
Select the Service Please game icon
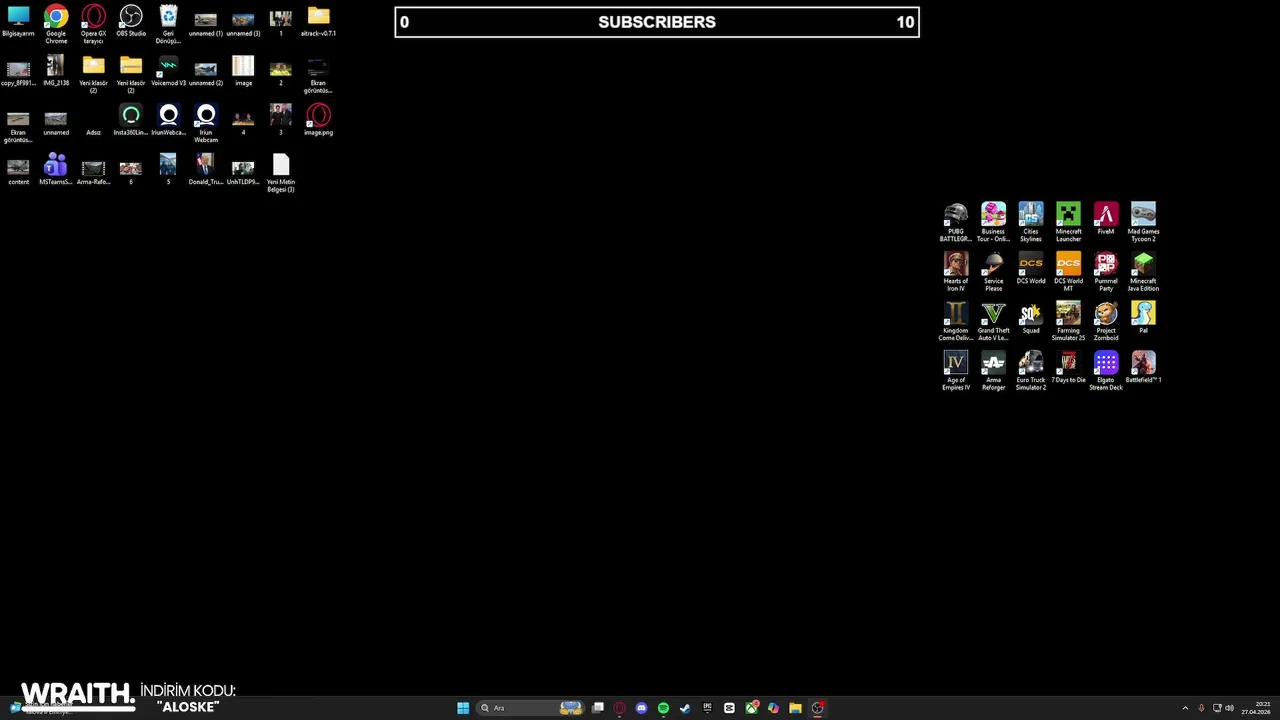click(993, 272)
